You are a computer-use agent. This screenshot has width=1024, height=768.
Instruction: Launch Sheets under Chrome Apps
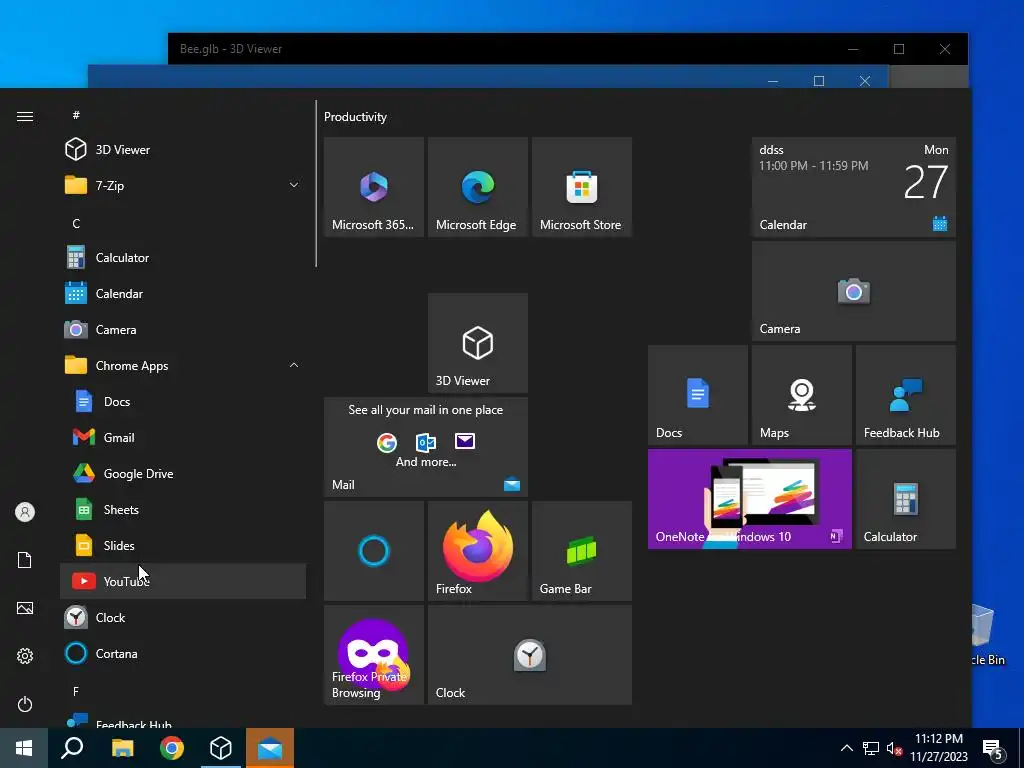(x=183, y=509)
